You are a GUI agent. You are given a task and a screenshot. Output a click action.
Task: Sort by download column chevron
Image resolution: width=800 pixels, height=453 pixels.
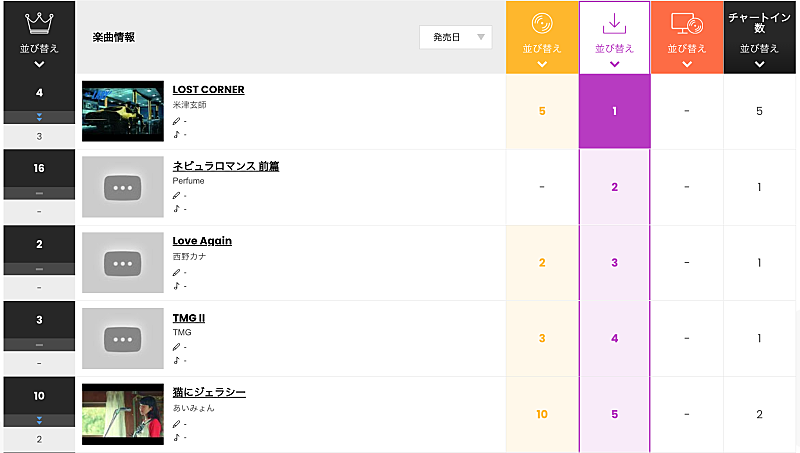[x=614, y=64]
